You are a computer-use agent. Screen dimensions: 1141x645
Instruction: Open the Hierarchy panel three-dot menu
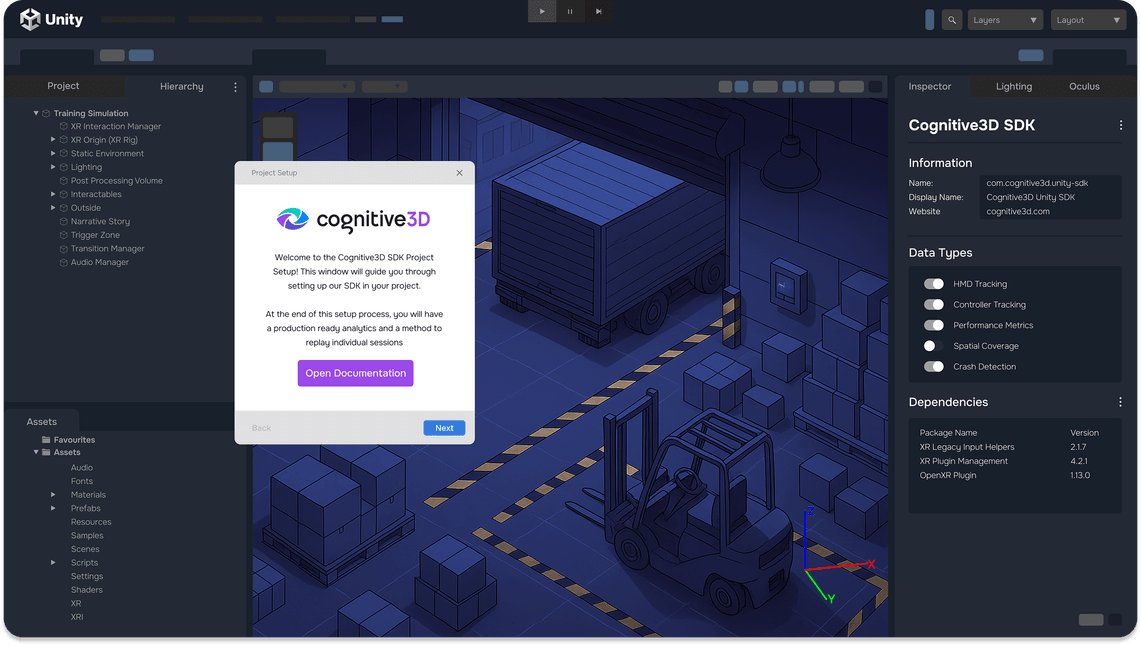pos(236,87)
